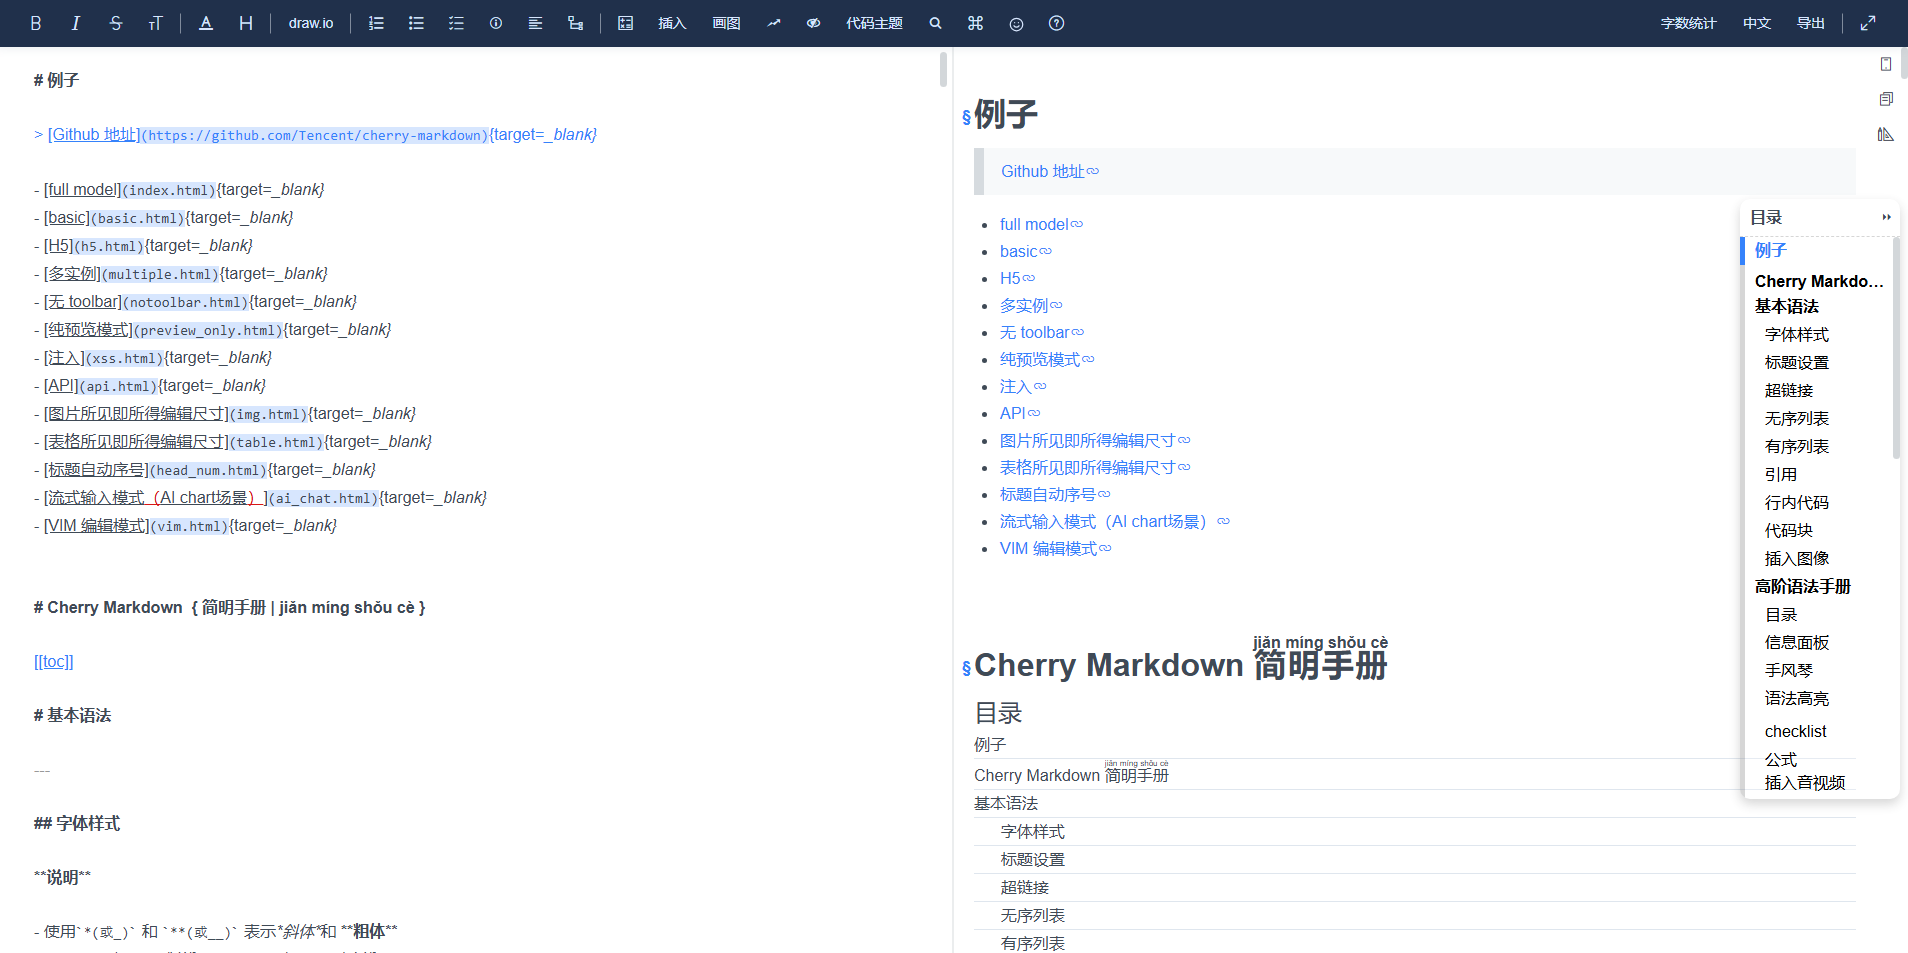Open the 代码主题 code theme menu

pos(874,23)
